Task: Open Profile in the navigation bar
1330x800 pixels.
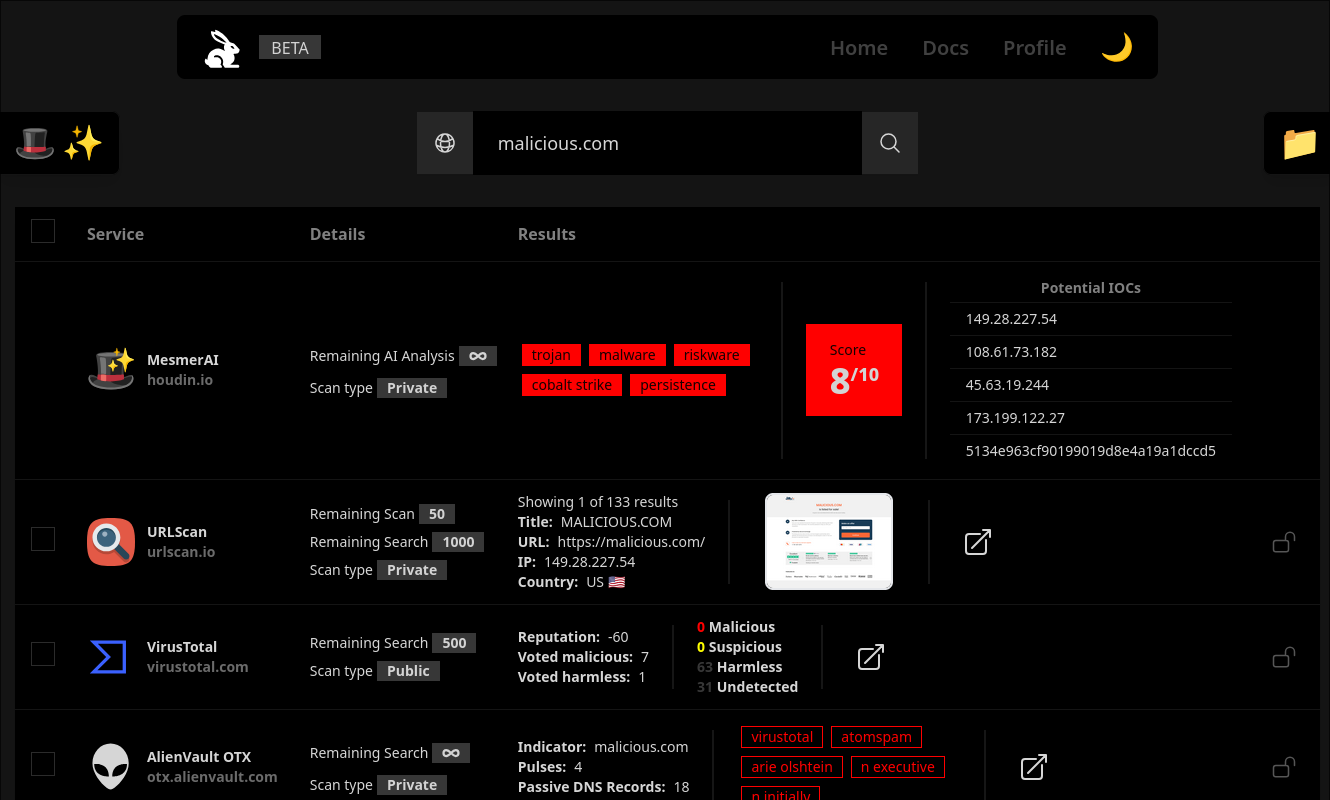Action: click(x=1034, y=48)
